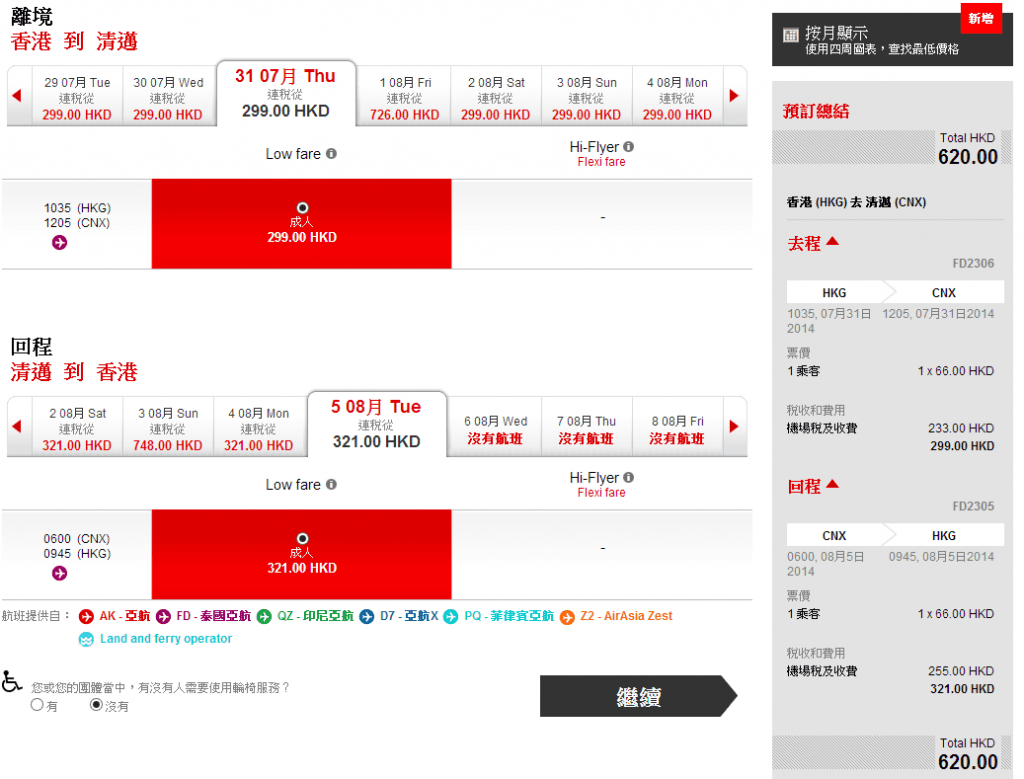Click the Low fare info icon in departure section

331,154
